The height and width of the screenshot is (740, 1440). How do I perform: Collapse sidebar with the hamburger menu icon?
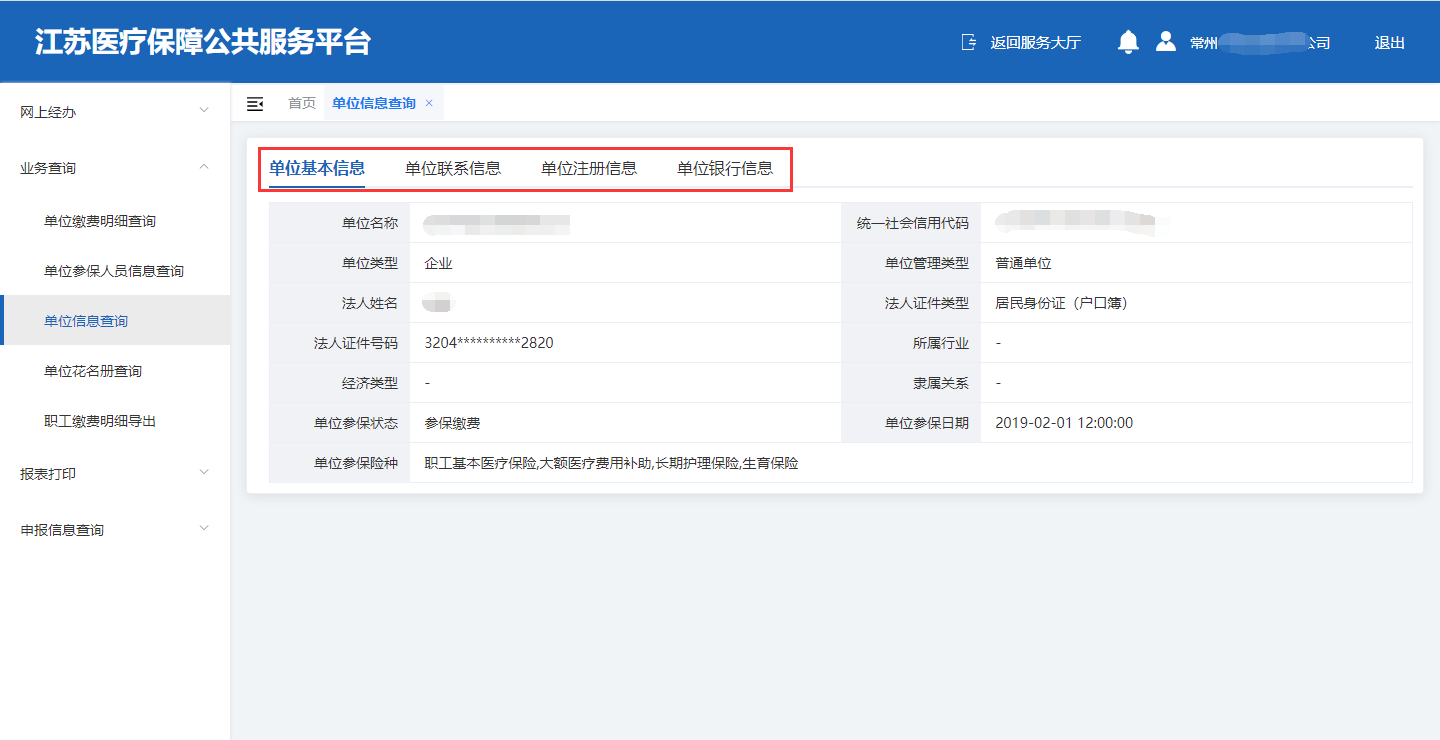[255, 104]
